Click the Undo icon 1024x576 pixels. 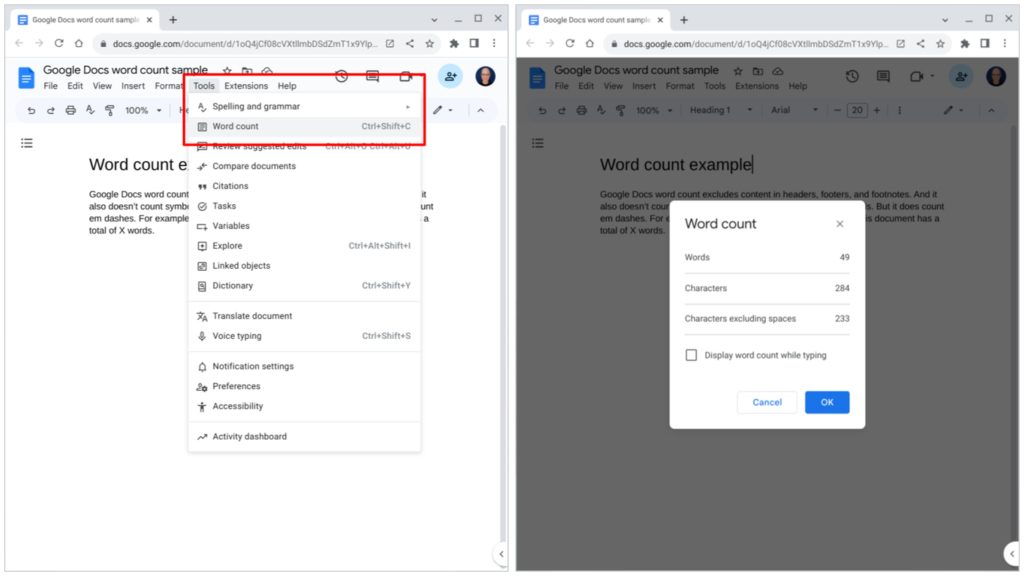coord(30,110)
